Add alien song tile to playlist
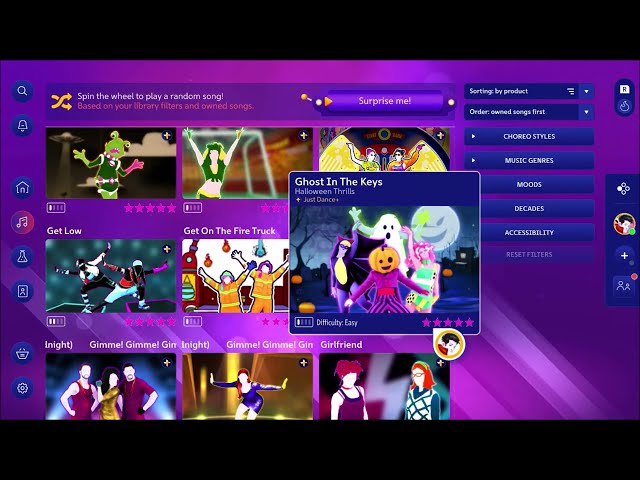The width and height of the screenshot is (640, 480). pos(167,136)
